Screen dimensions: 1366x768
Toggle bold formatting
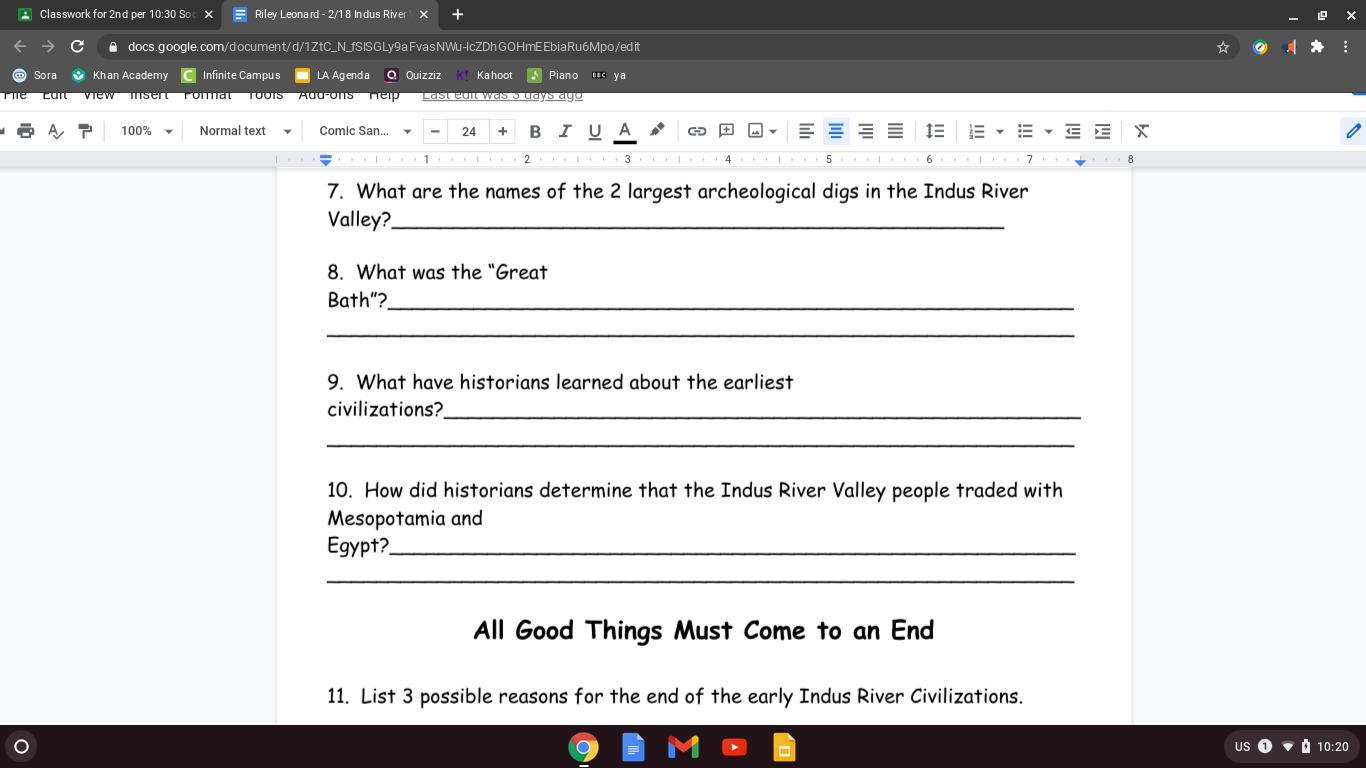tap(535, 131)
